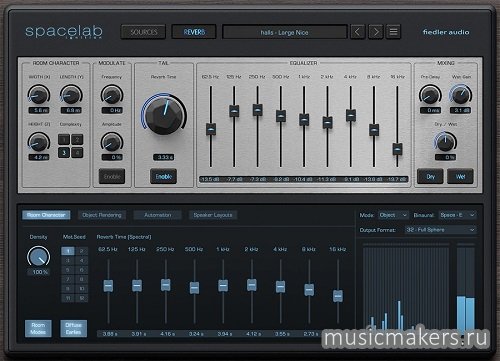The height and width of the screenshot is (361, 500).
Task: Toggle the Room Modes button
Action: (x=38, y=328)
